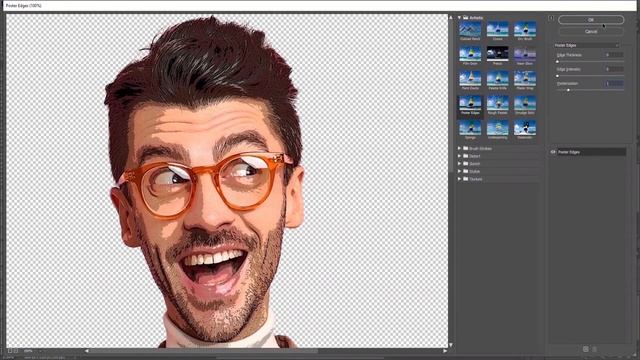Select the Dry Brush filter thumbnail
The width and height of the screenshot is (640, 360).
point(525,30)
